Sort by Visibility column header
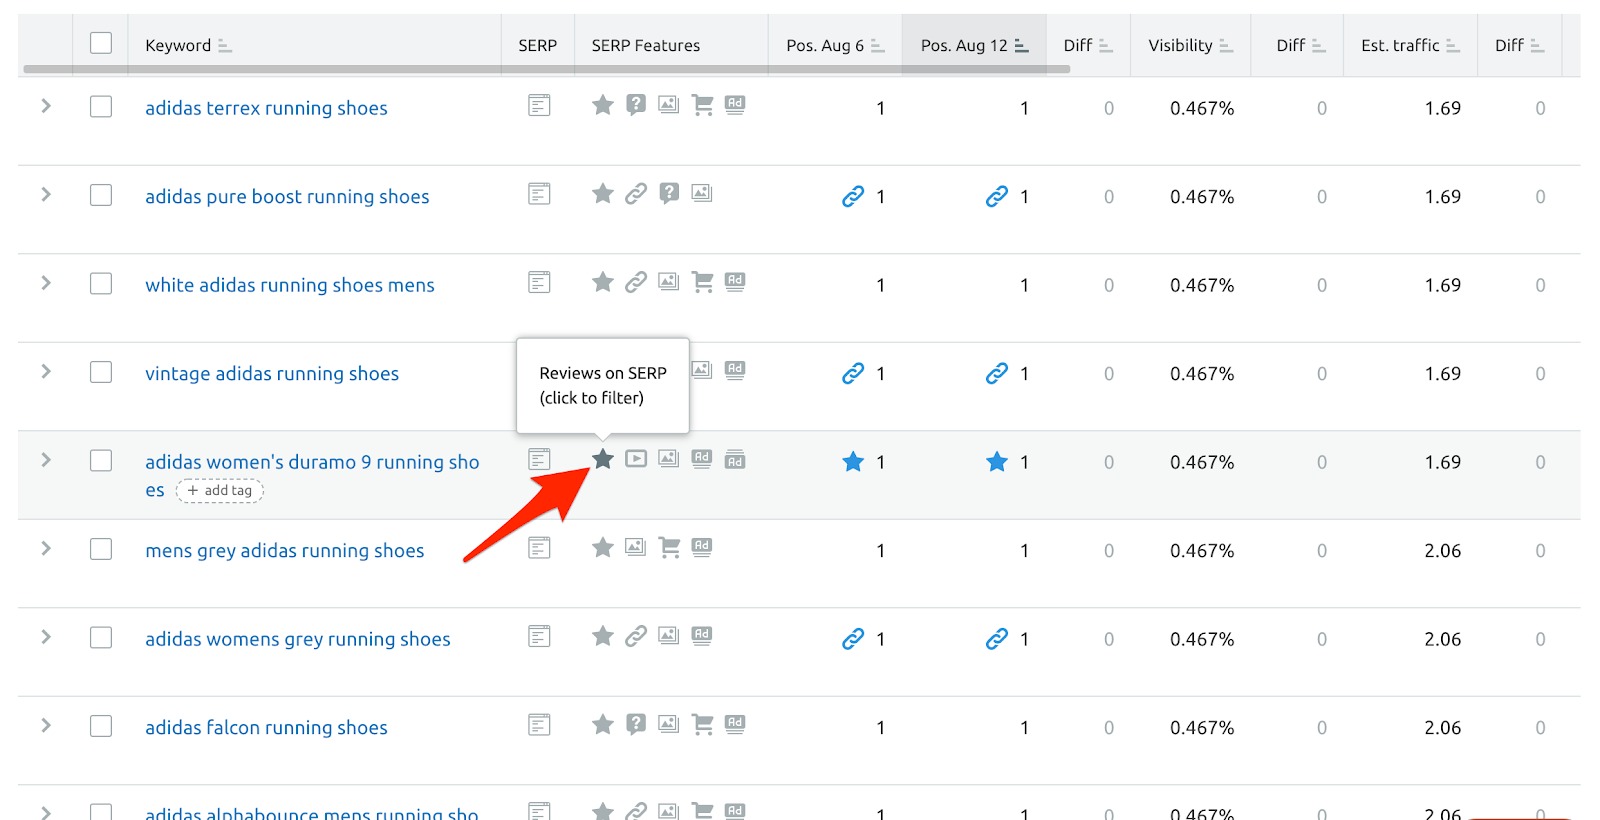The height and width of the screenshot is (820, 1600). click(1190, 45)
